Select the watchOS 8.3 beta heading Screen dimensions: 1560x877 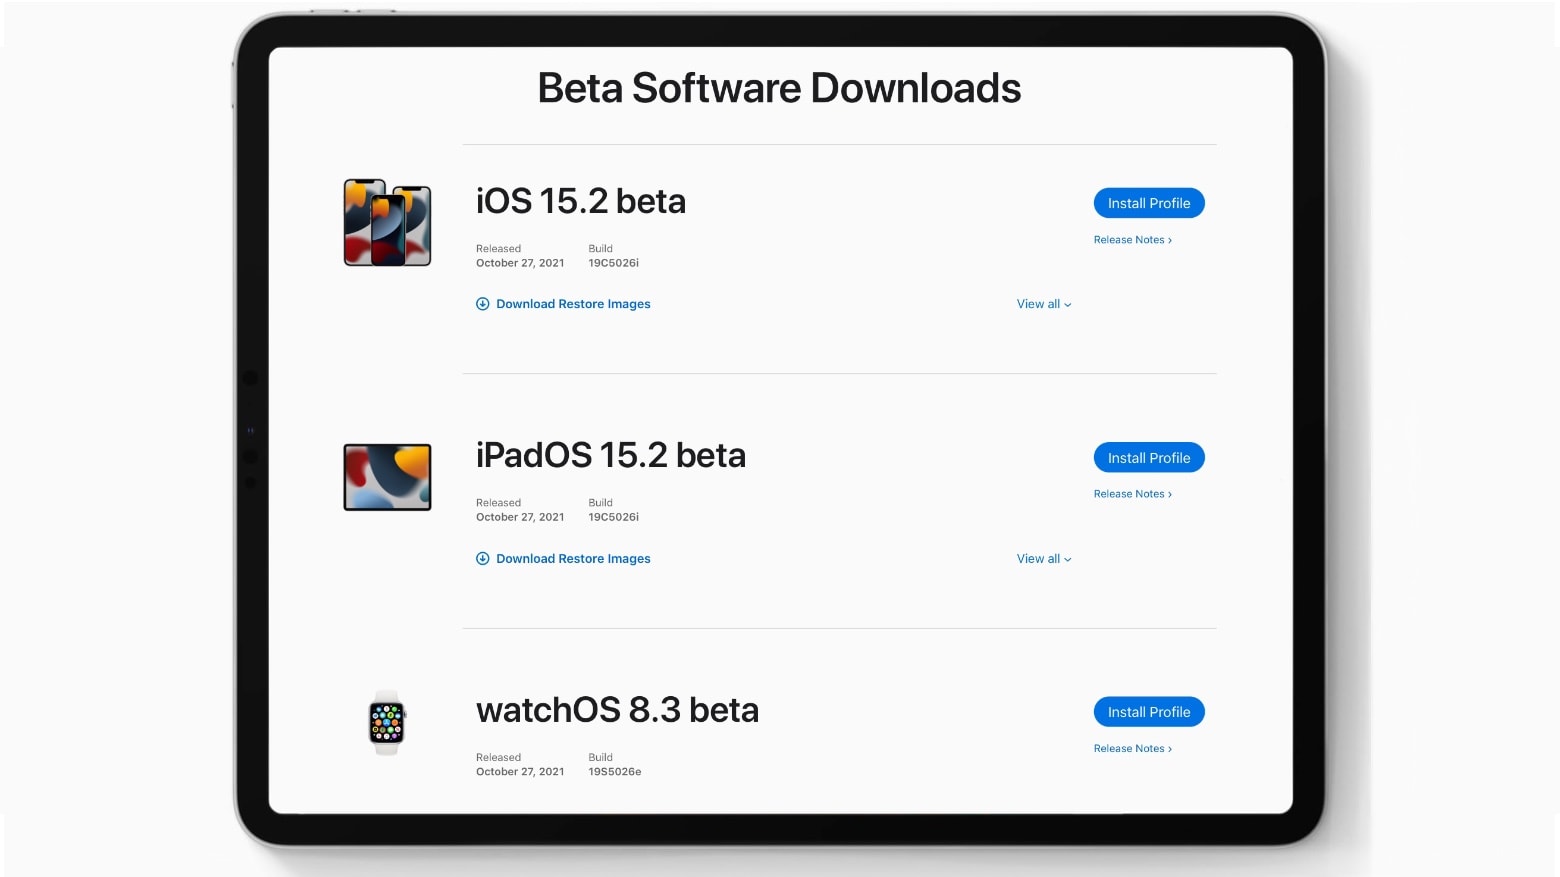[618, 710]
